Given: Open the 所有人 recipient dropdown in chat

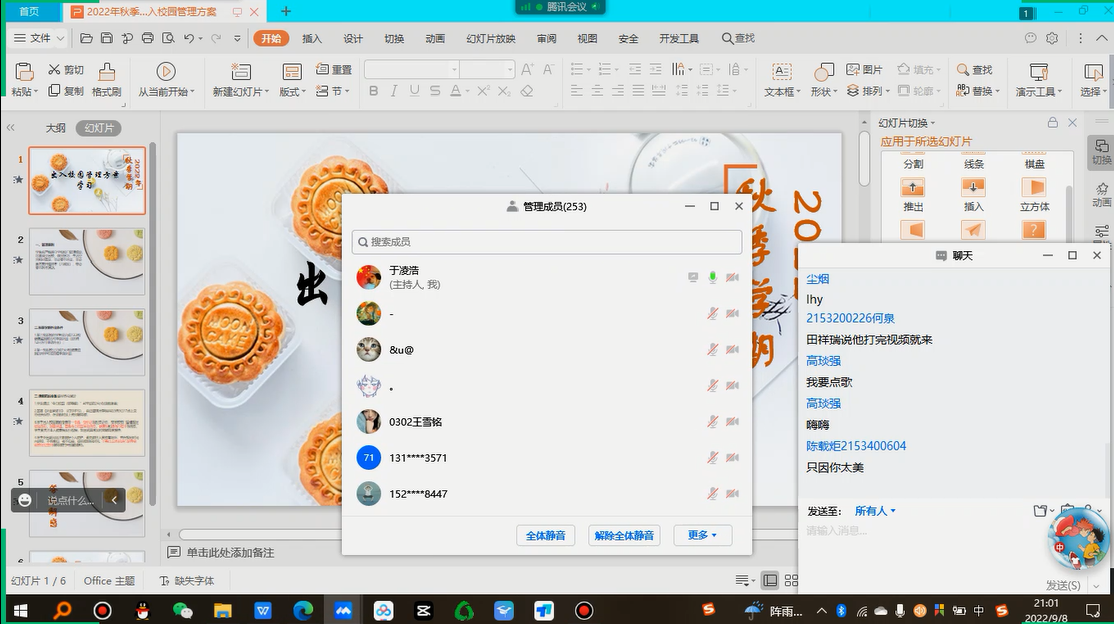Looking at the screenshot, I should (875, 511).
